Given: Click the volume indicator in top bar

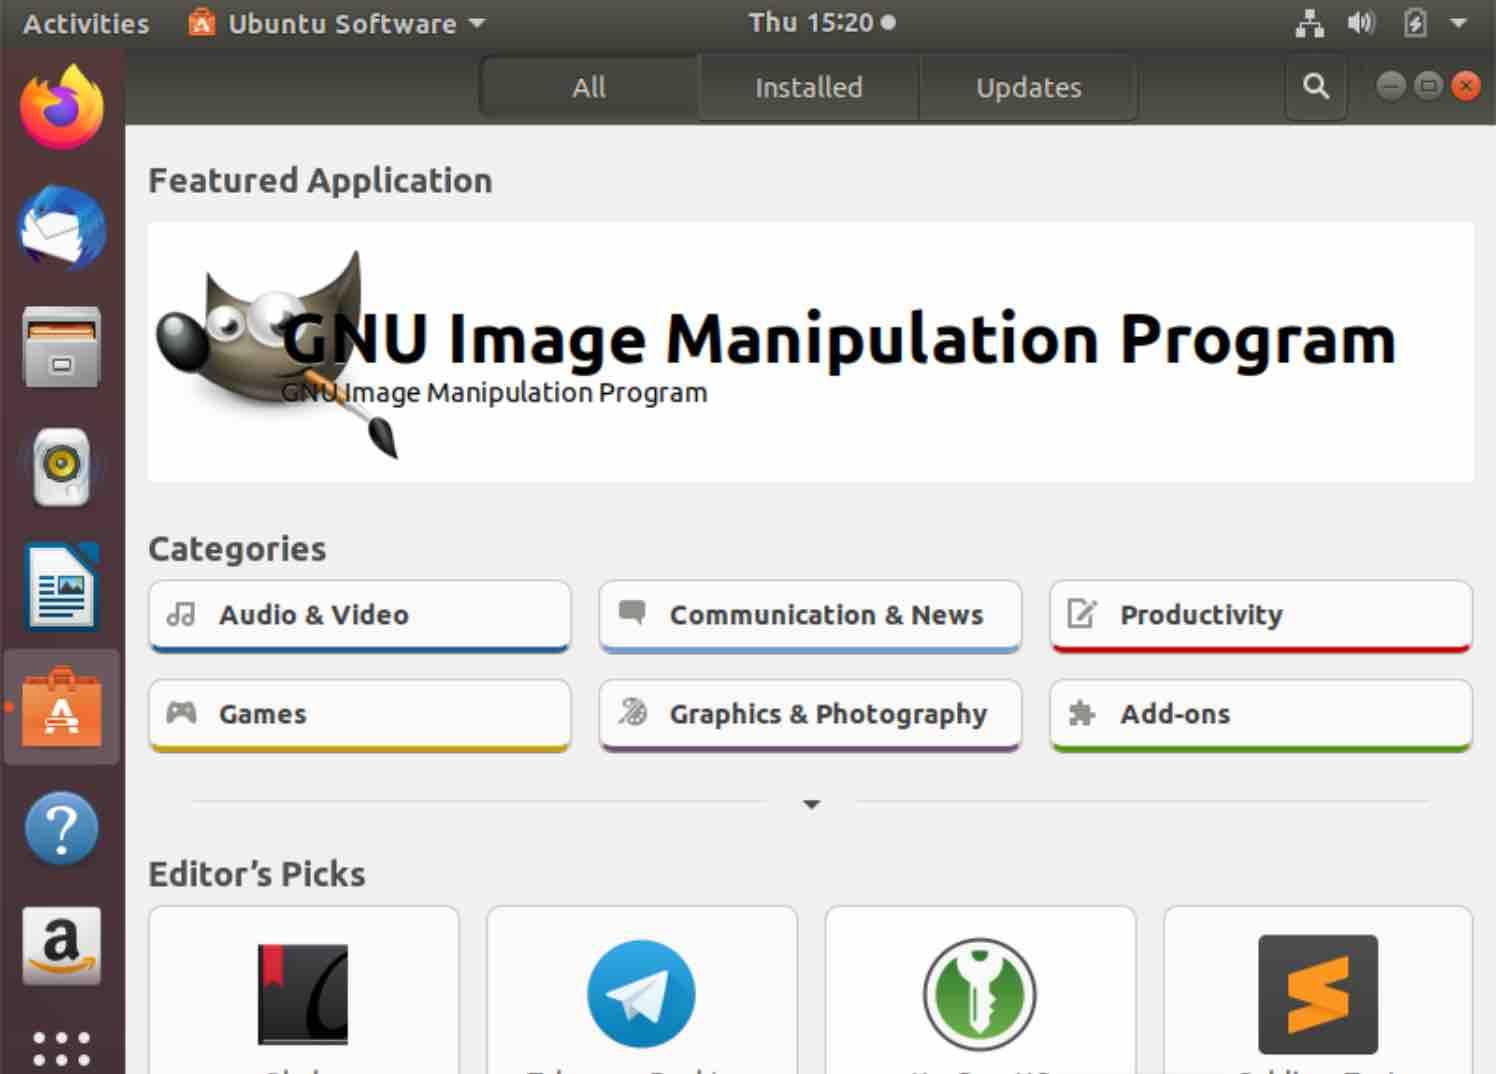Looking at the screenshot, I should pyautogui.click(x=1361, y=23).
